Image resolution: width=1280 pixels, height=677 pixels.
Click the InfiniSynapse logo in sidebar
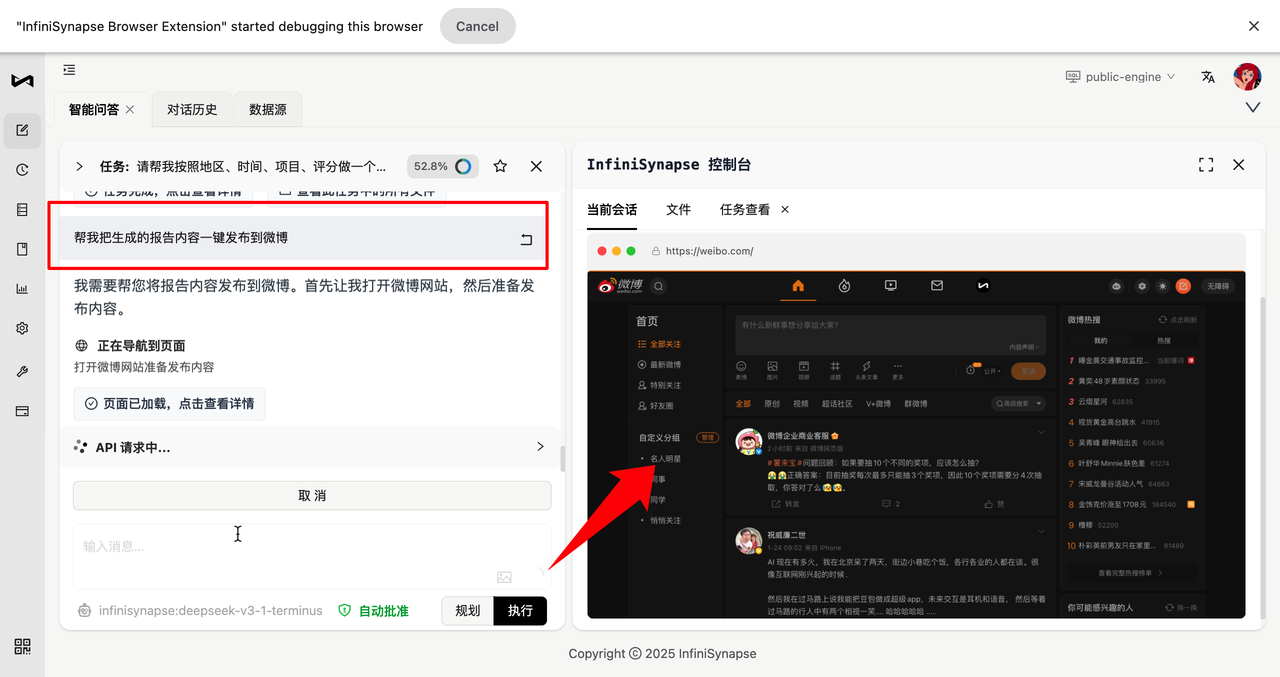coord(22,80)
